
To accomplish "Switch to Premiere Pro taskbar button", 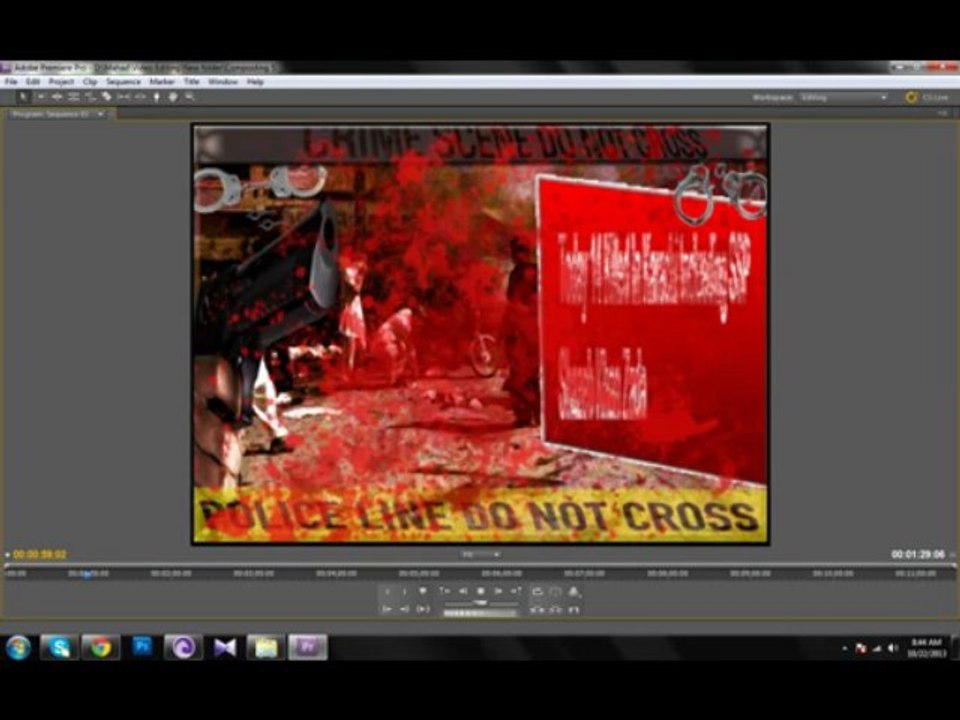I will [307, 647].
